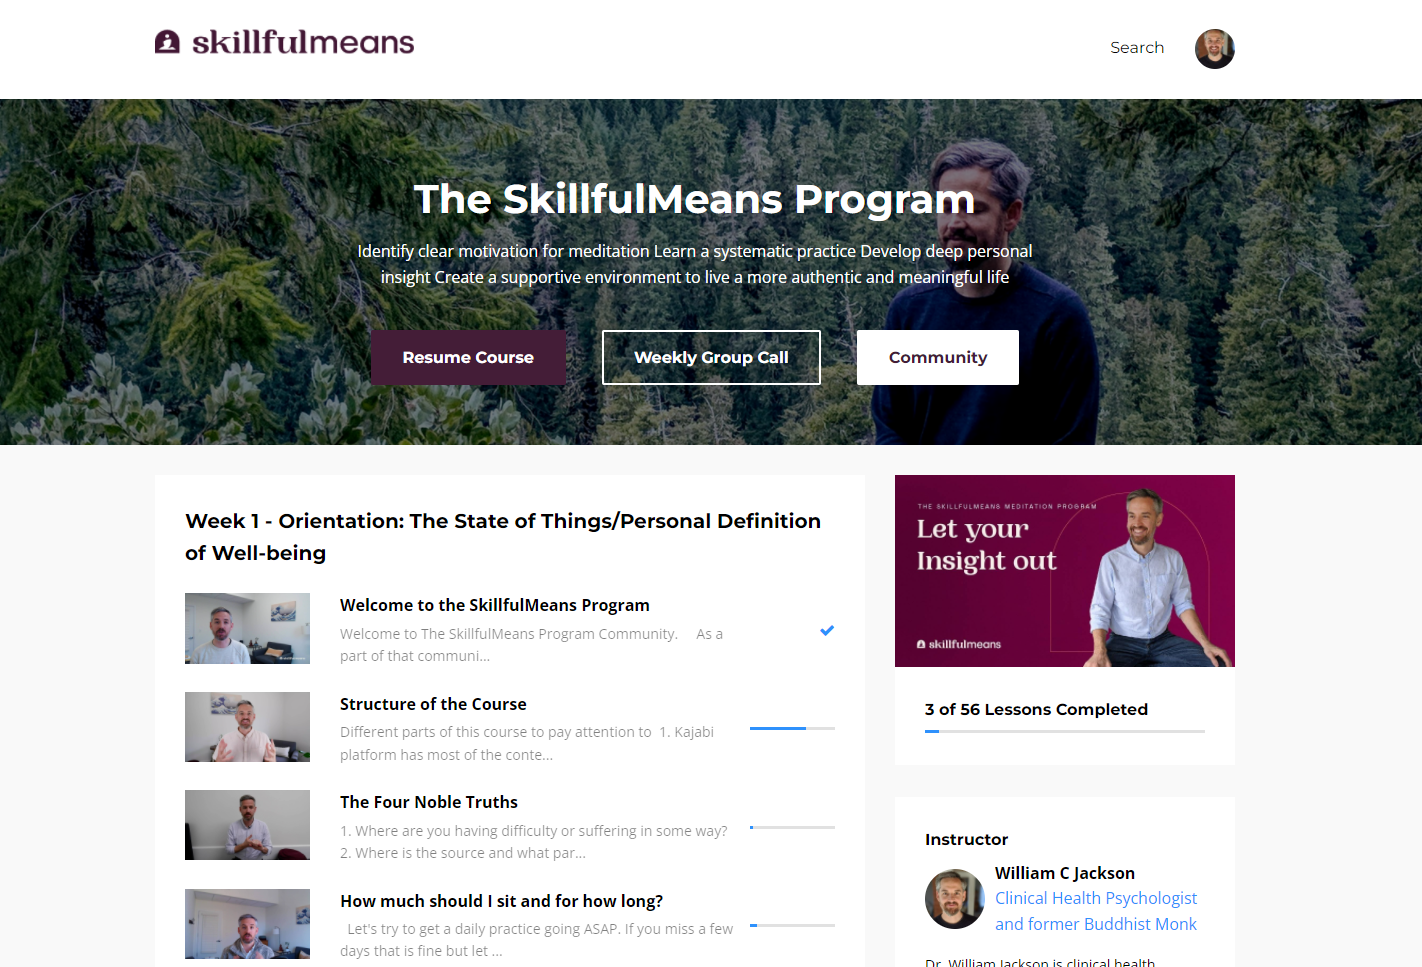Click the 3 of 56 Lessons progress bar
This screenshot has width=1422, height=967.
click(1065, 731)
